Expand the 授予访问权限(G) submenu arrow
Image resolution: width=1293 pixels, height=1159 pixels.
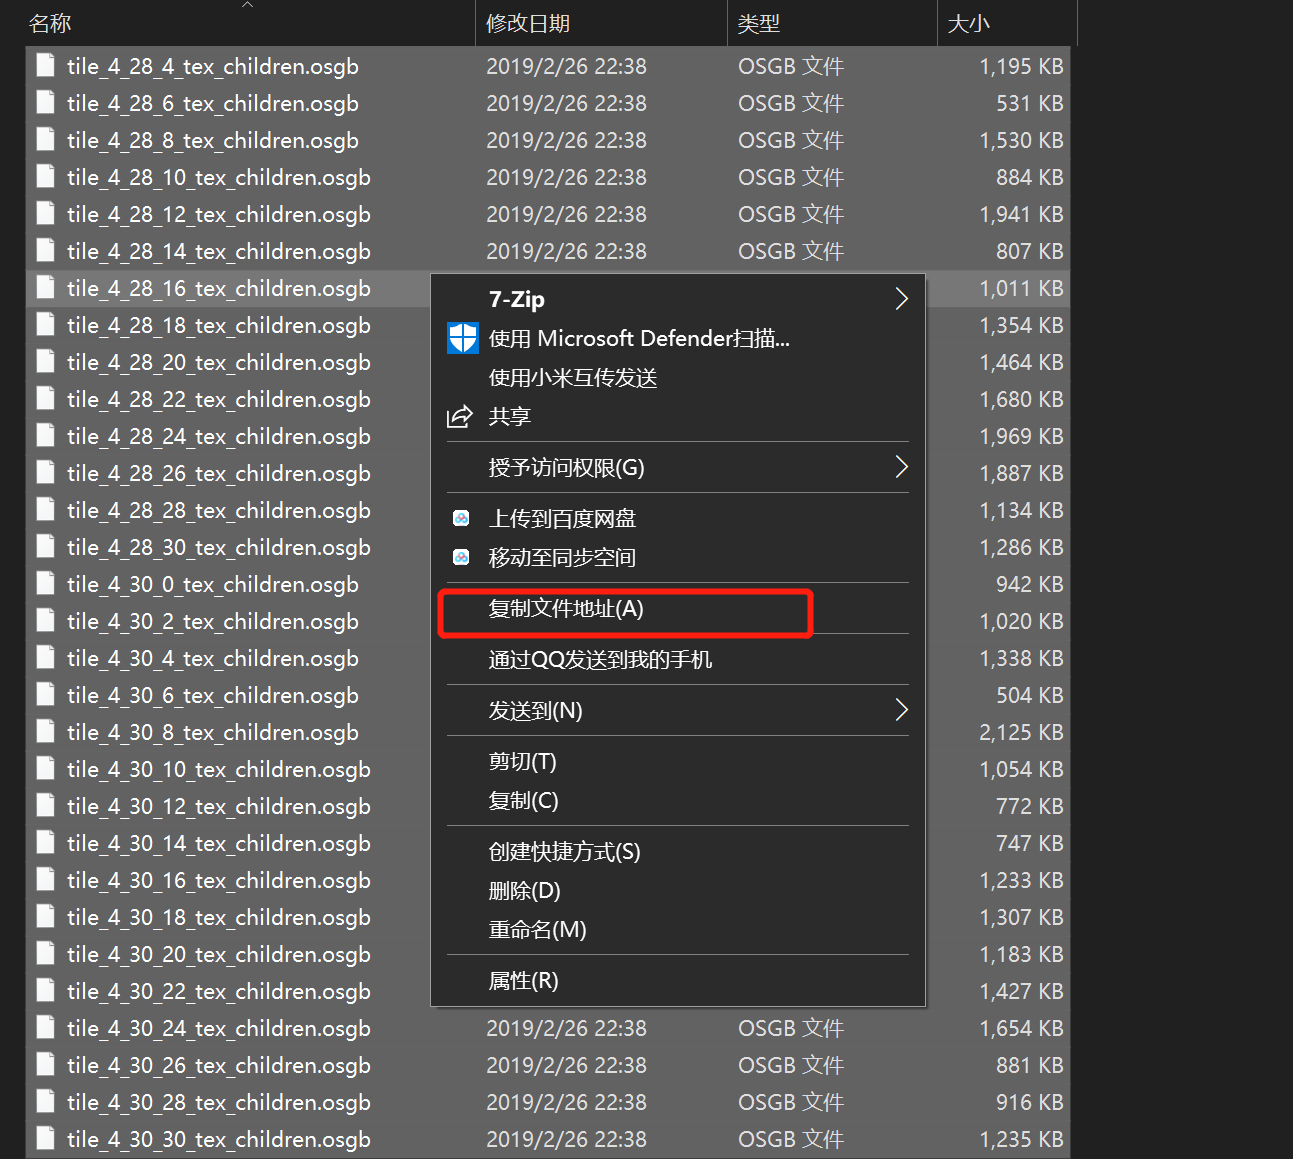click(901, 467)
